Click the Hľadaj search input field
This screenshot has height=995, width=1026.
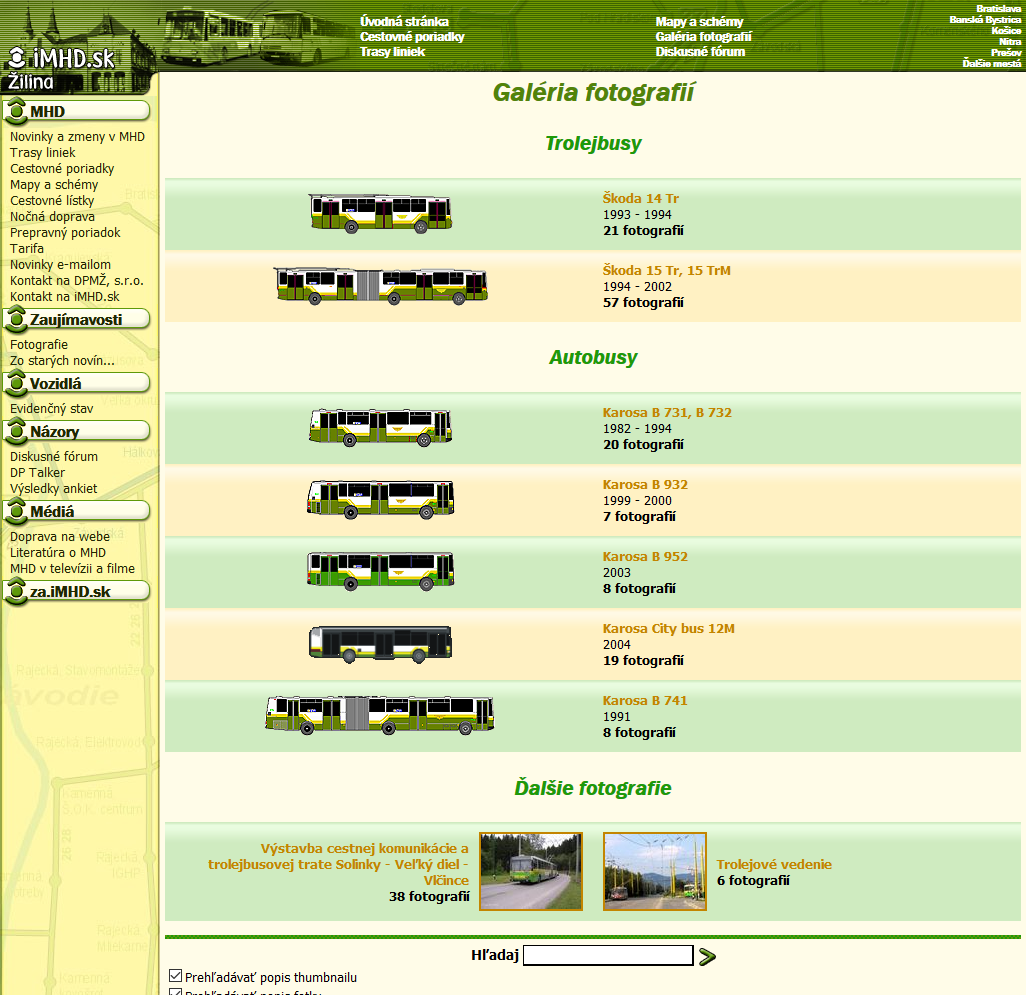(x=608, y=955)
